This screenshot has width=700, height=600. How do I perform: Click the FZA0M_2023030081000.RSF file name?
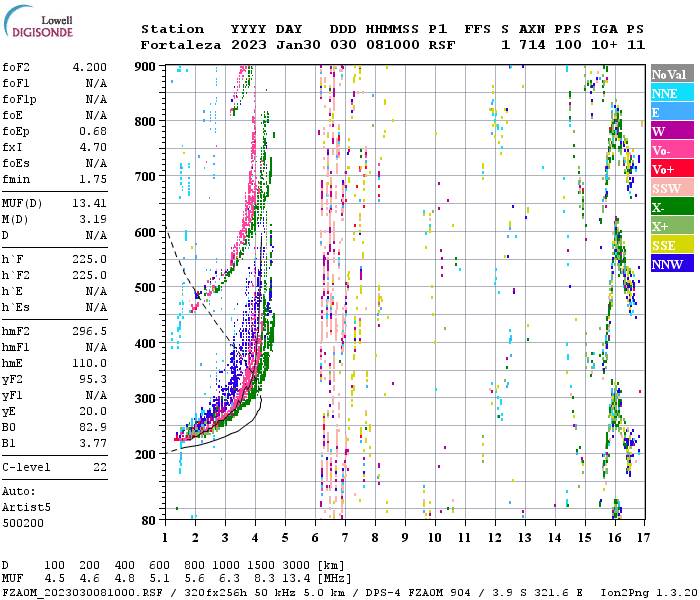click(82, 592)
